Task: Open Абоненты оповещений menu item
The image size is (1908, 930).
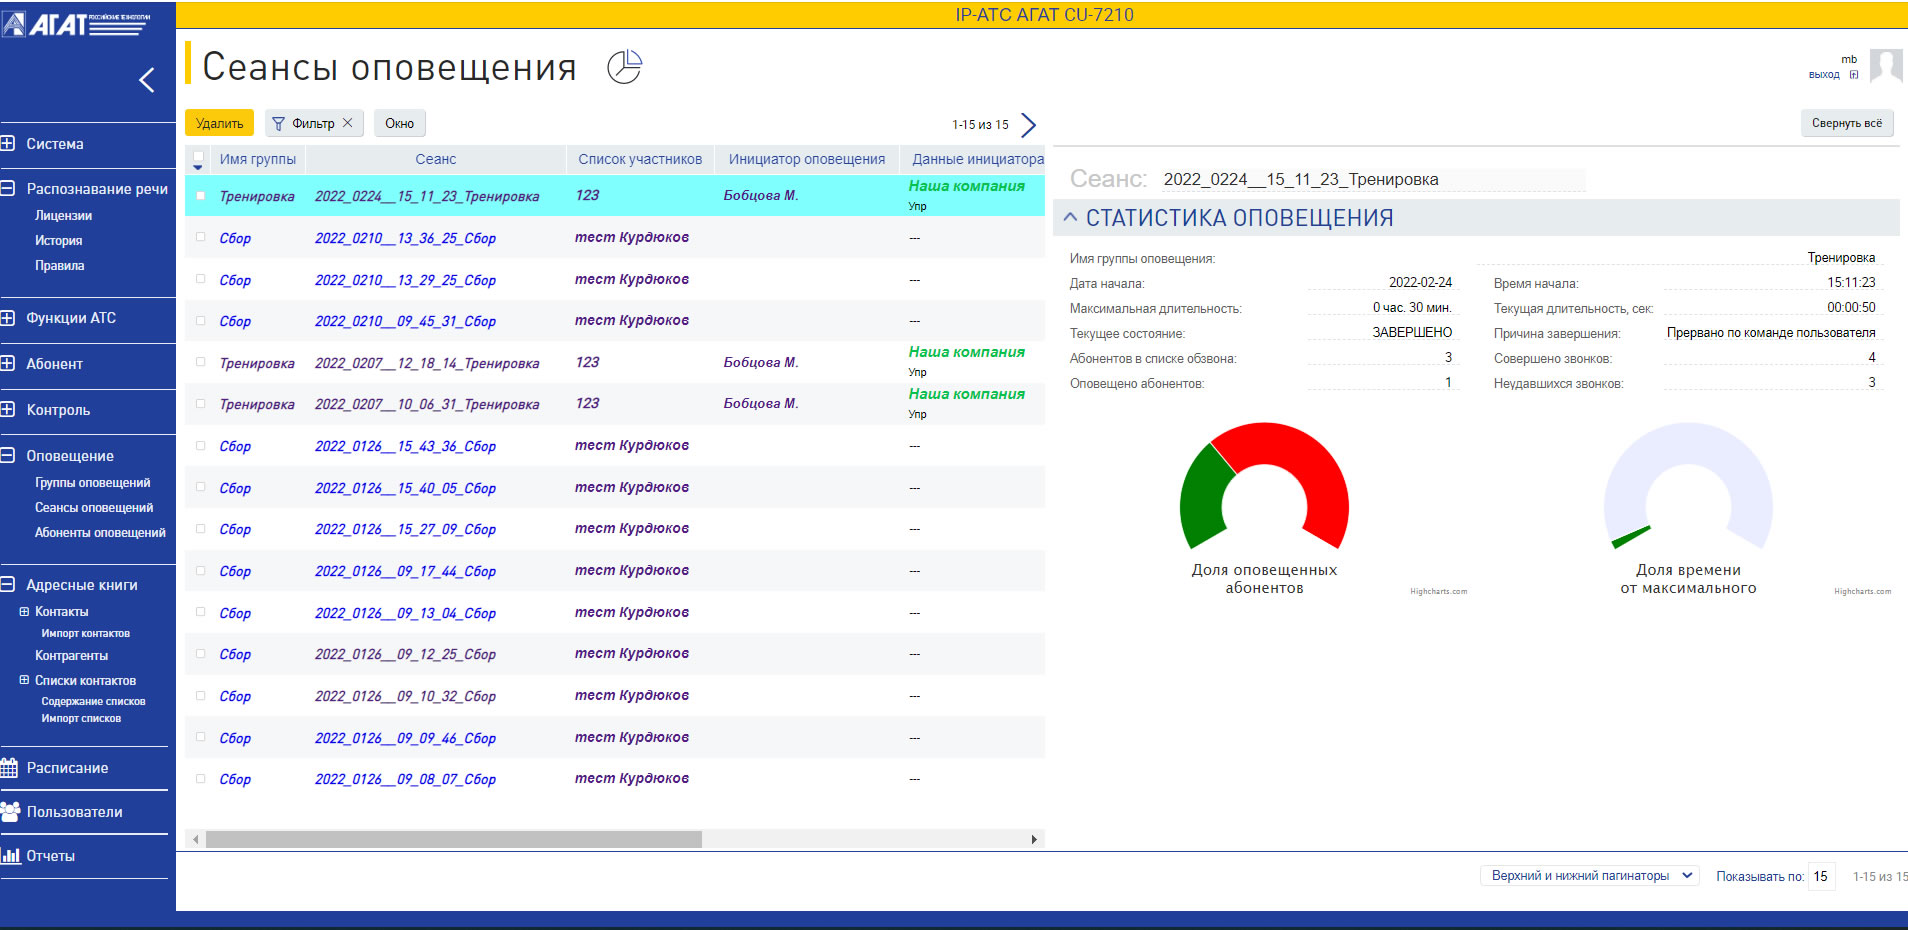Action: coord(100,532)
